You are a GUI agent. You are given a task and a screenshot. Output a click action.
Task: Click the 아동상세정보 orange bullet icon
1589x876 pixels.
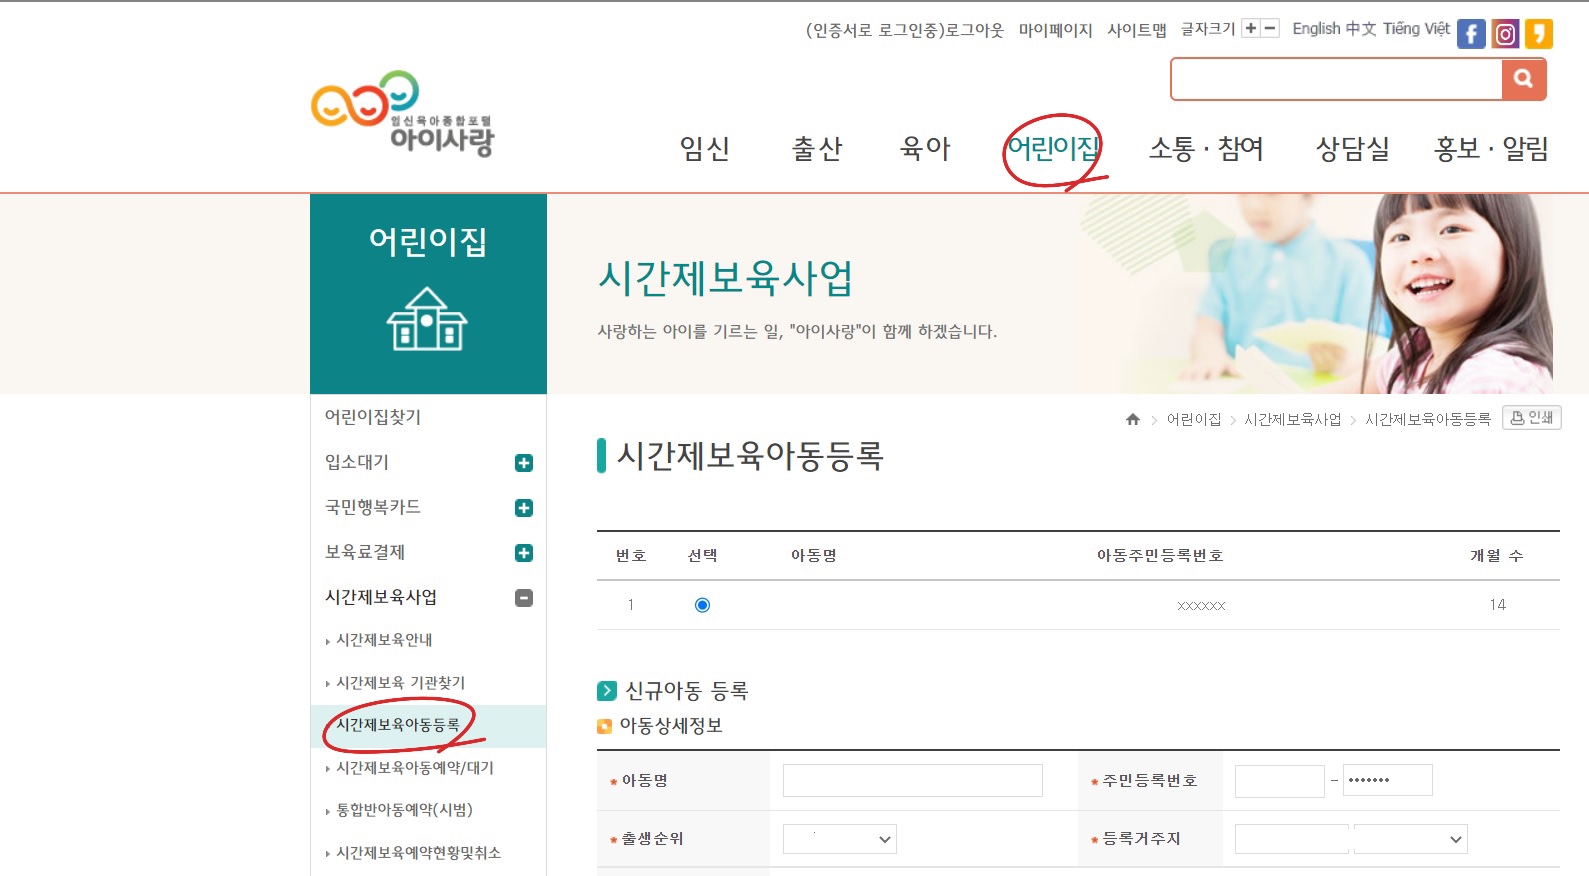click(x=604, y=727)
